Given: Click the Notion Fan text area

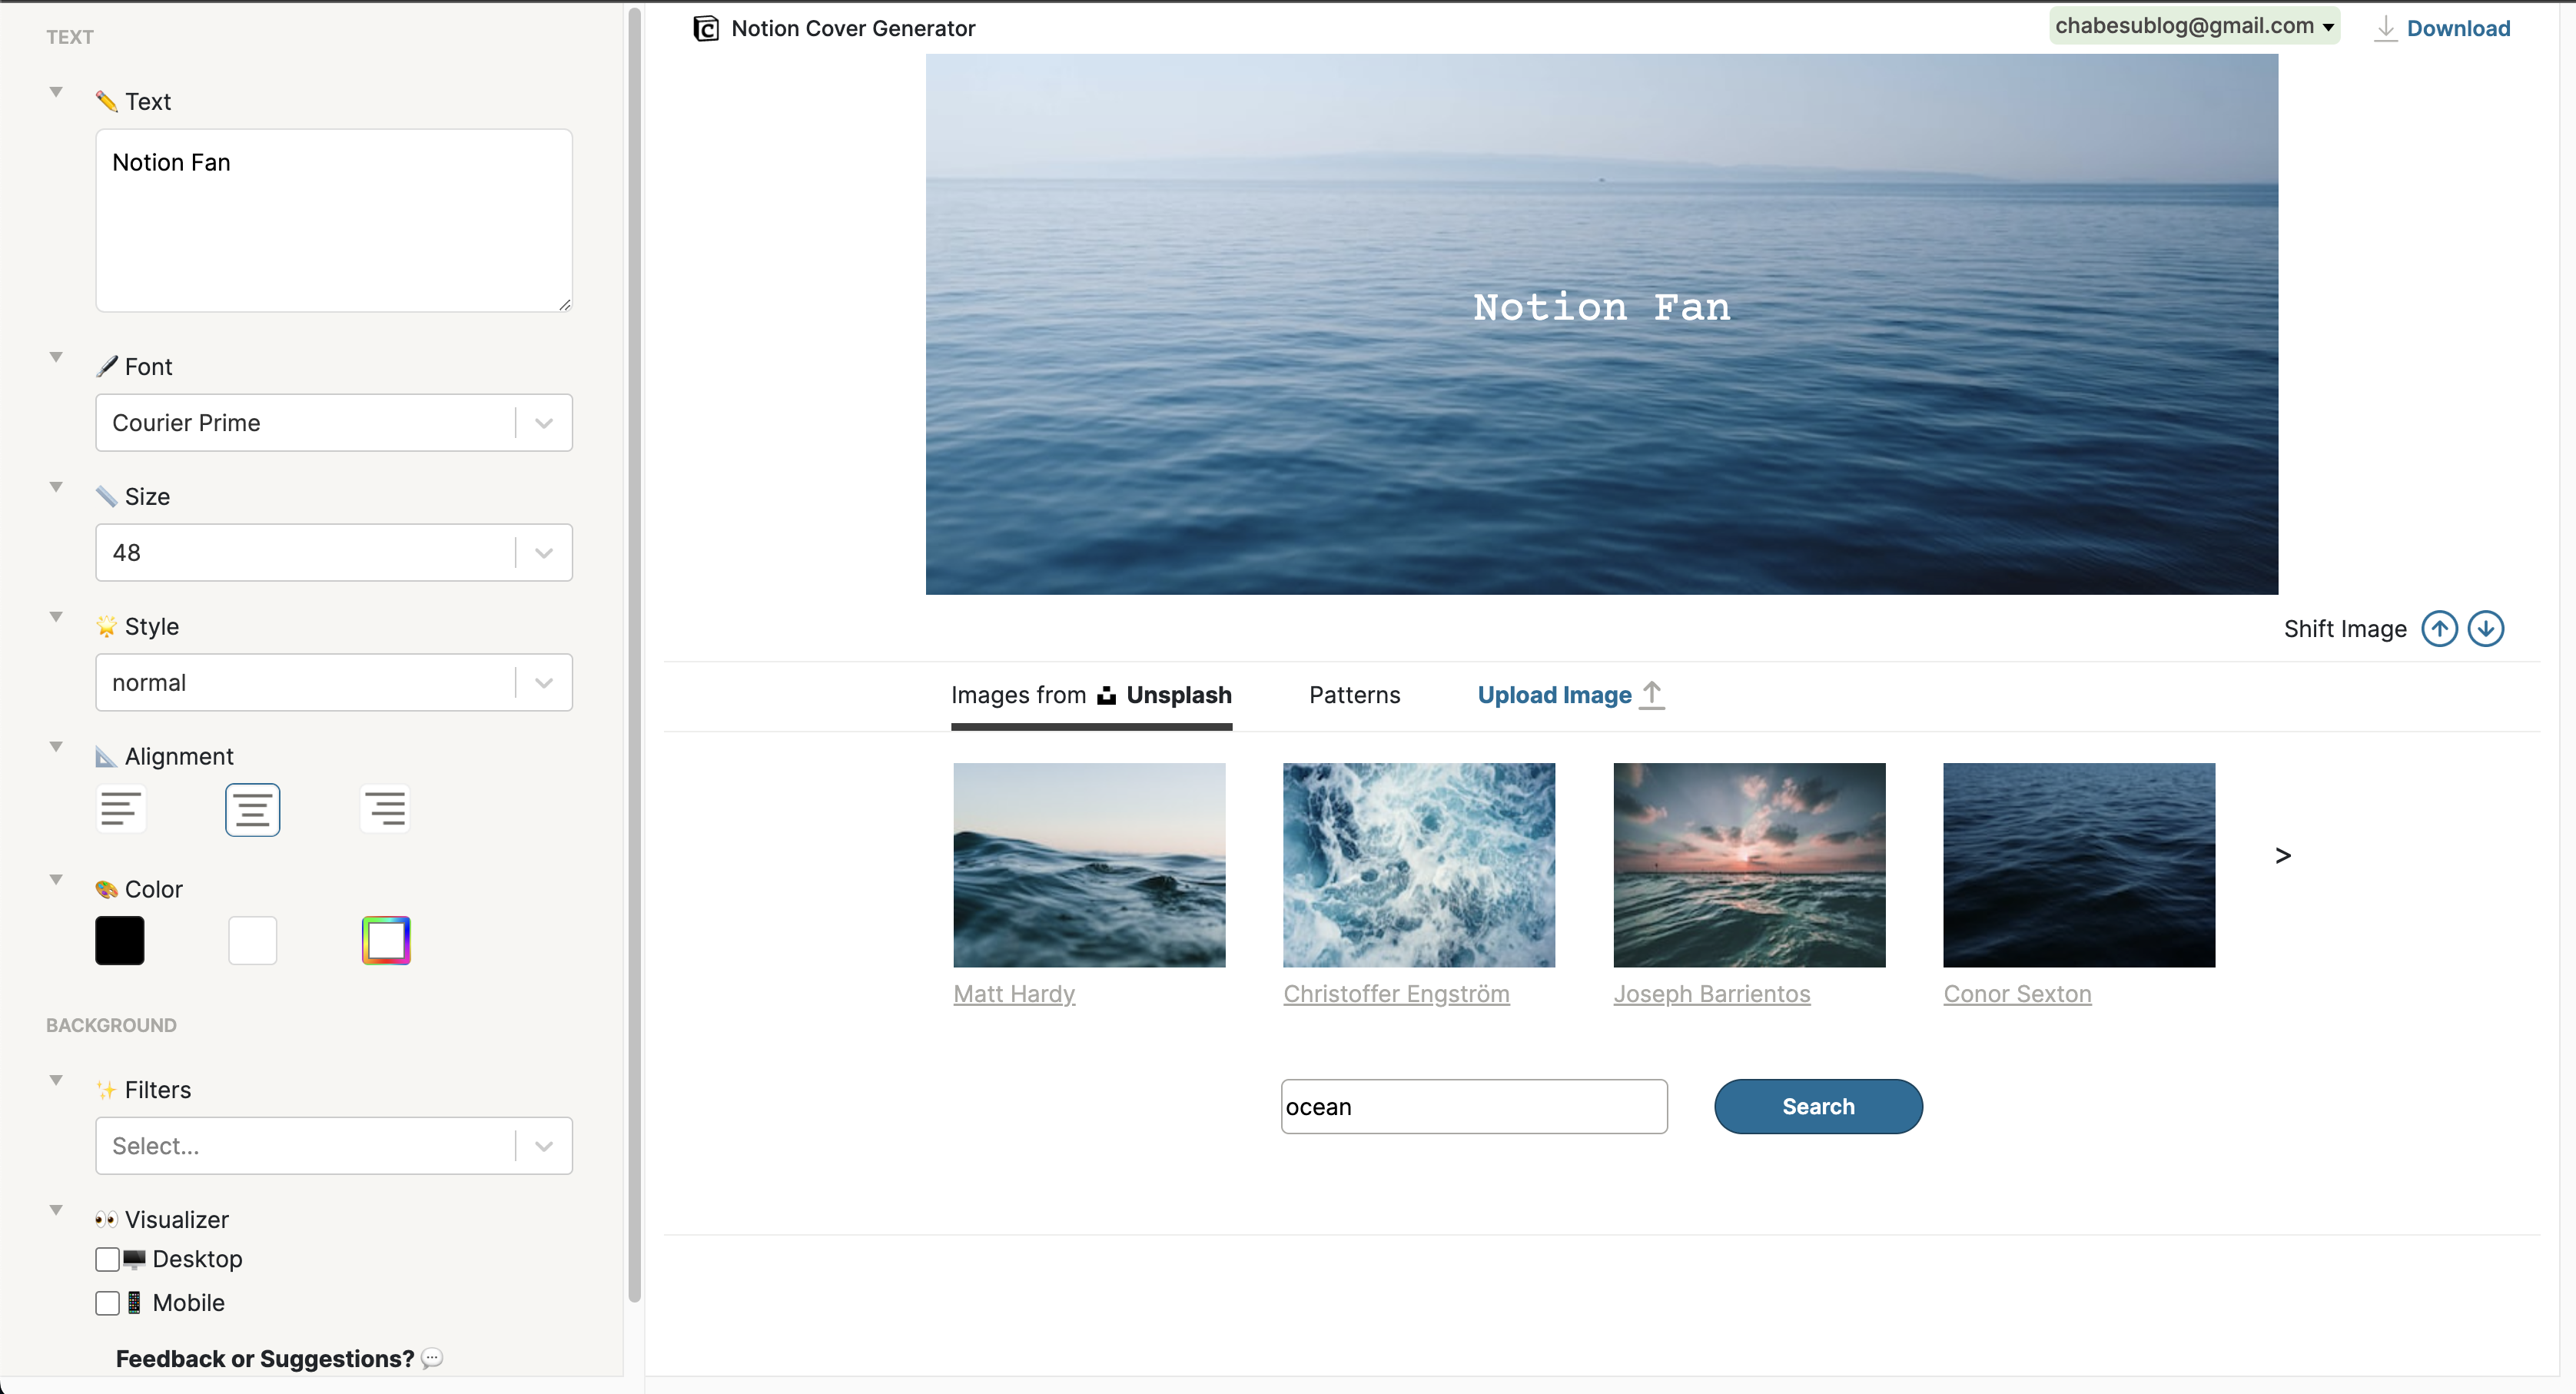Looking at the screenshot, I should (x=334, y=220).
